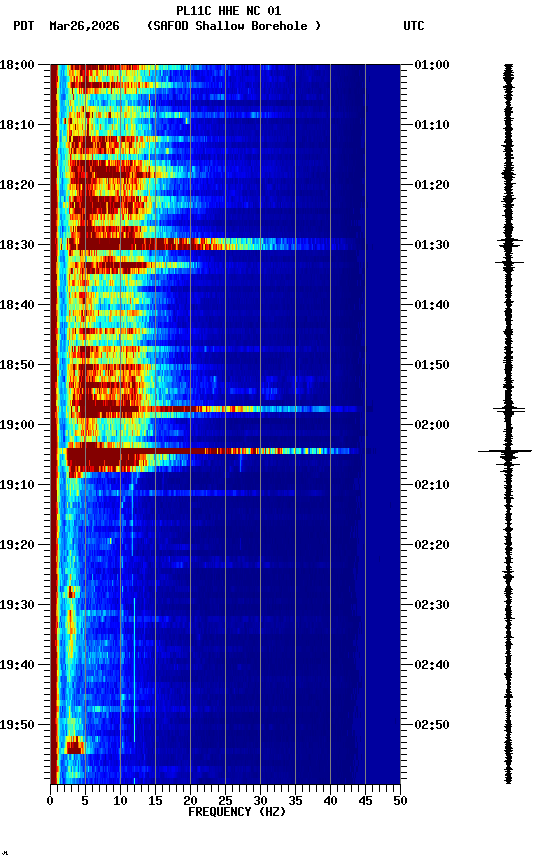Click the 50 Hz frequency tick label

tap(401, 801)
